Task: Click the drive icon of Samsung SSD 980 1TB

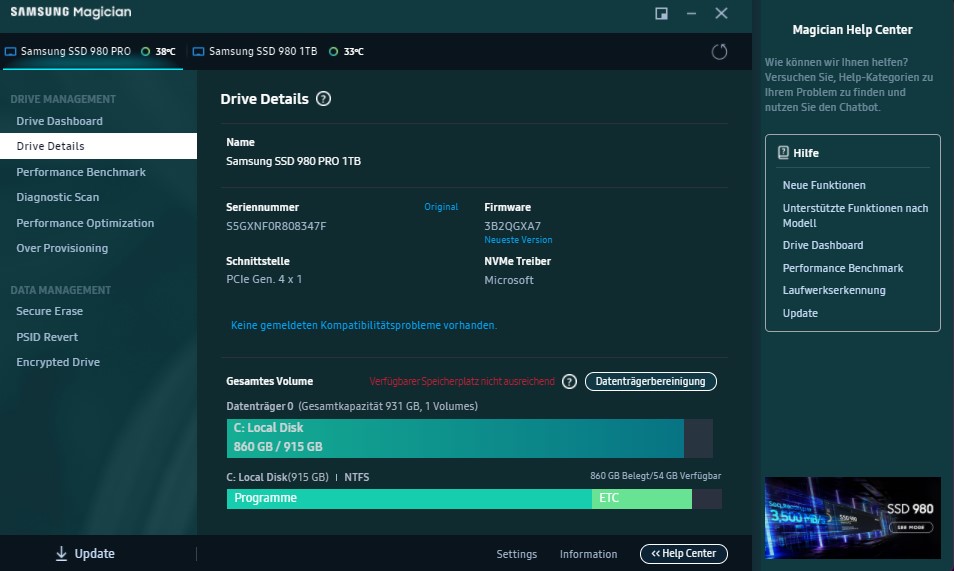Action: 198,52
